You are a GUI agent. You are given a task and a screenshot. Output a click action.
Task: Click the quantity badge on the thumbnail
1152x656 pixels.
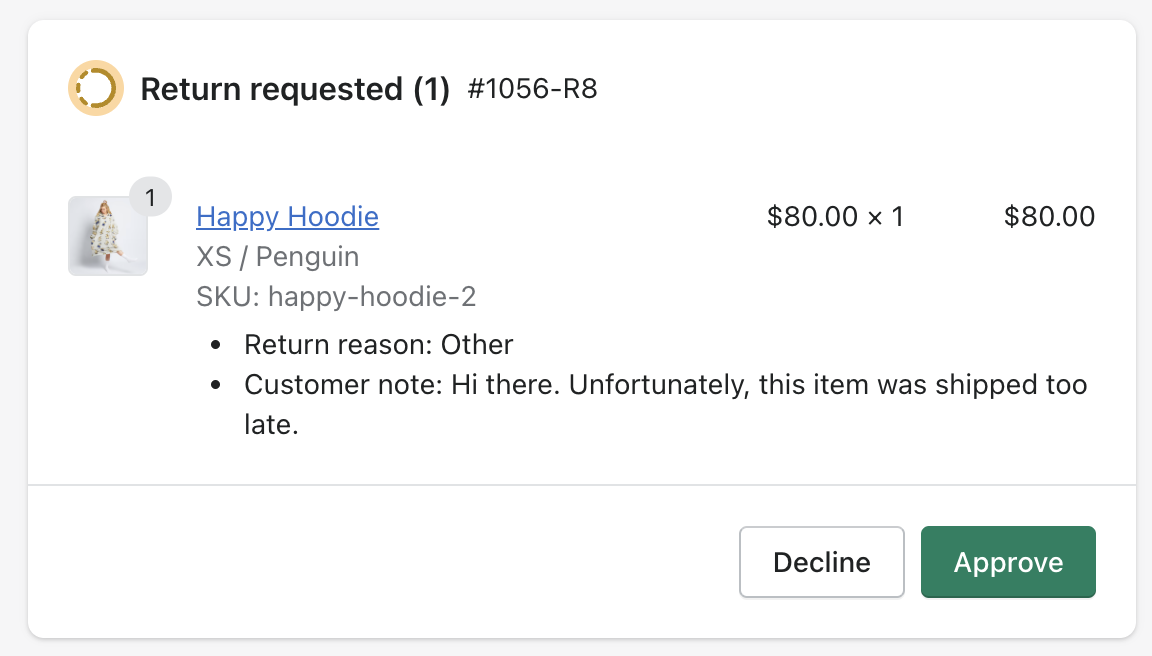(150, 198)
